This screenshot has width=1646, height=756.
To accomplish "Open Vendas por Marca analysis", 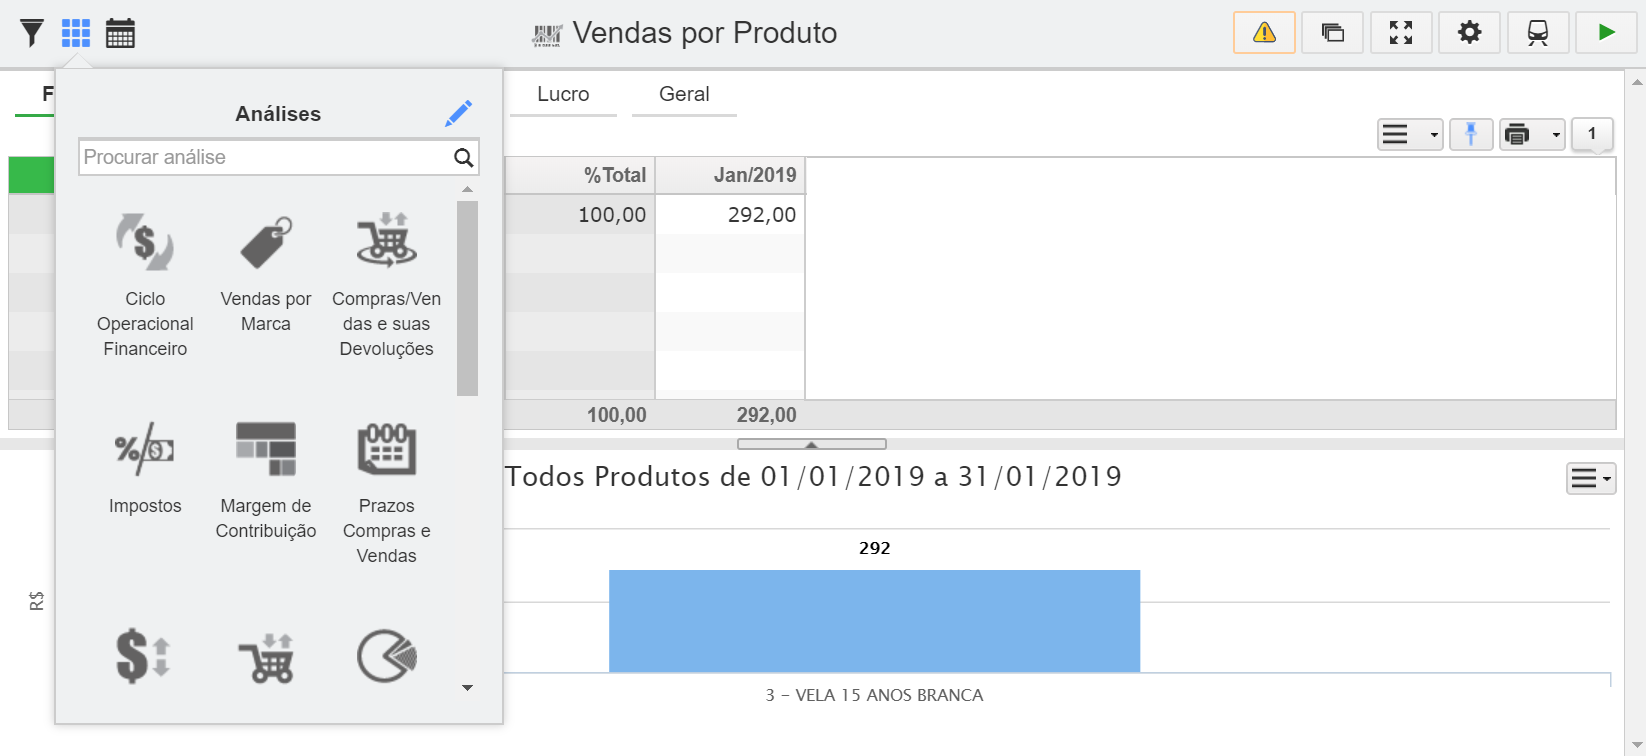I will 266,273.
